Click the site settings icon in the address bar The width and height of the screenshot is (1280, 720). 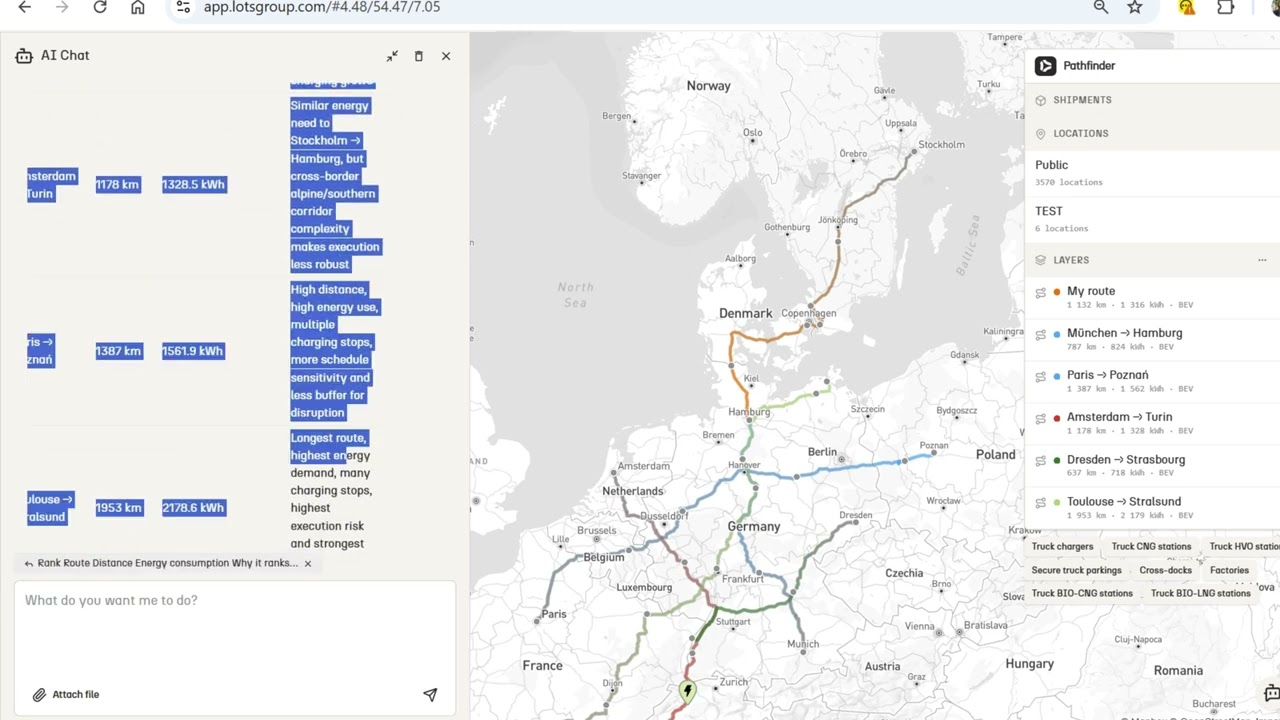click(183, 7)
